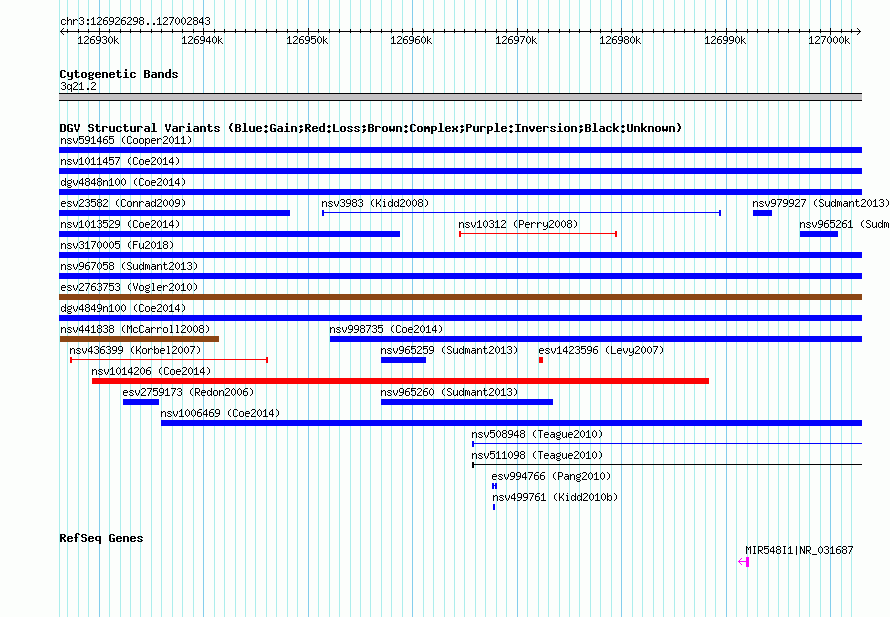Click the blue nsv979927 gain bar
Screen dimensions: 890x617
coord(762,213)
